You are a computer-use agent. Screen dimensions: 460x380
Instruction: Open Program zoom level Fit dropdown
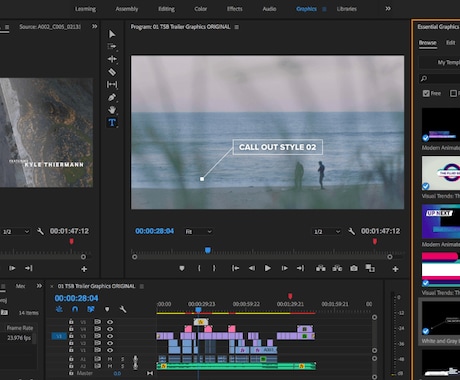point(198,231)
